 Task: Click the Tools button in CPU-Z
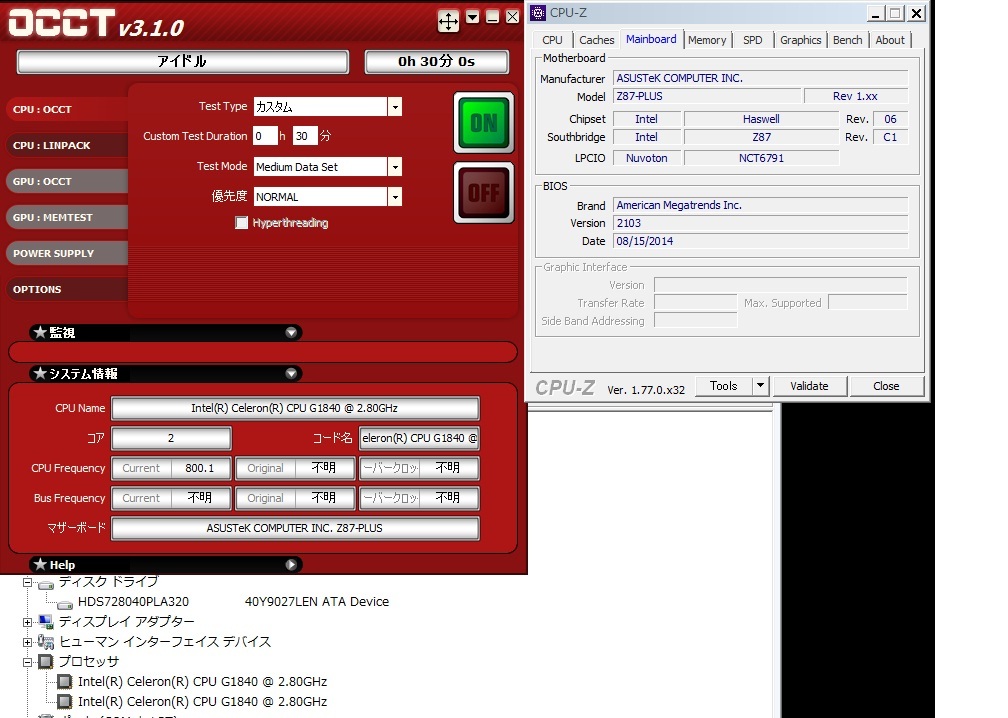[724, 386]
